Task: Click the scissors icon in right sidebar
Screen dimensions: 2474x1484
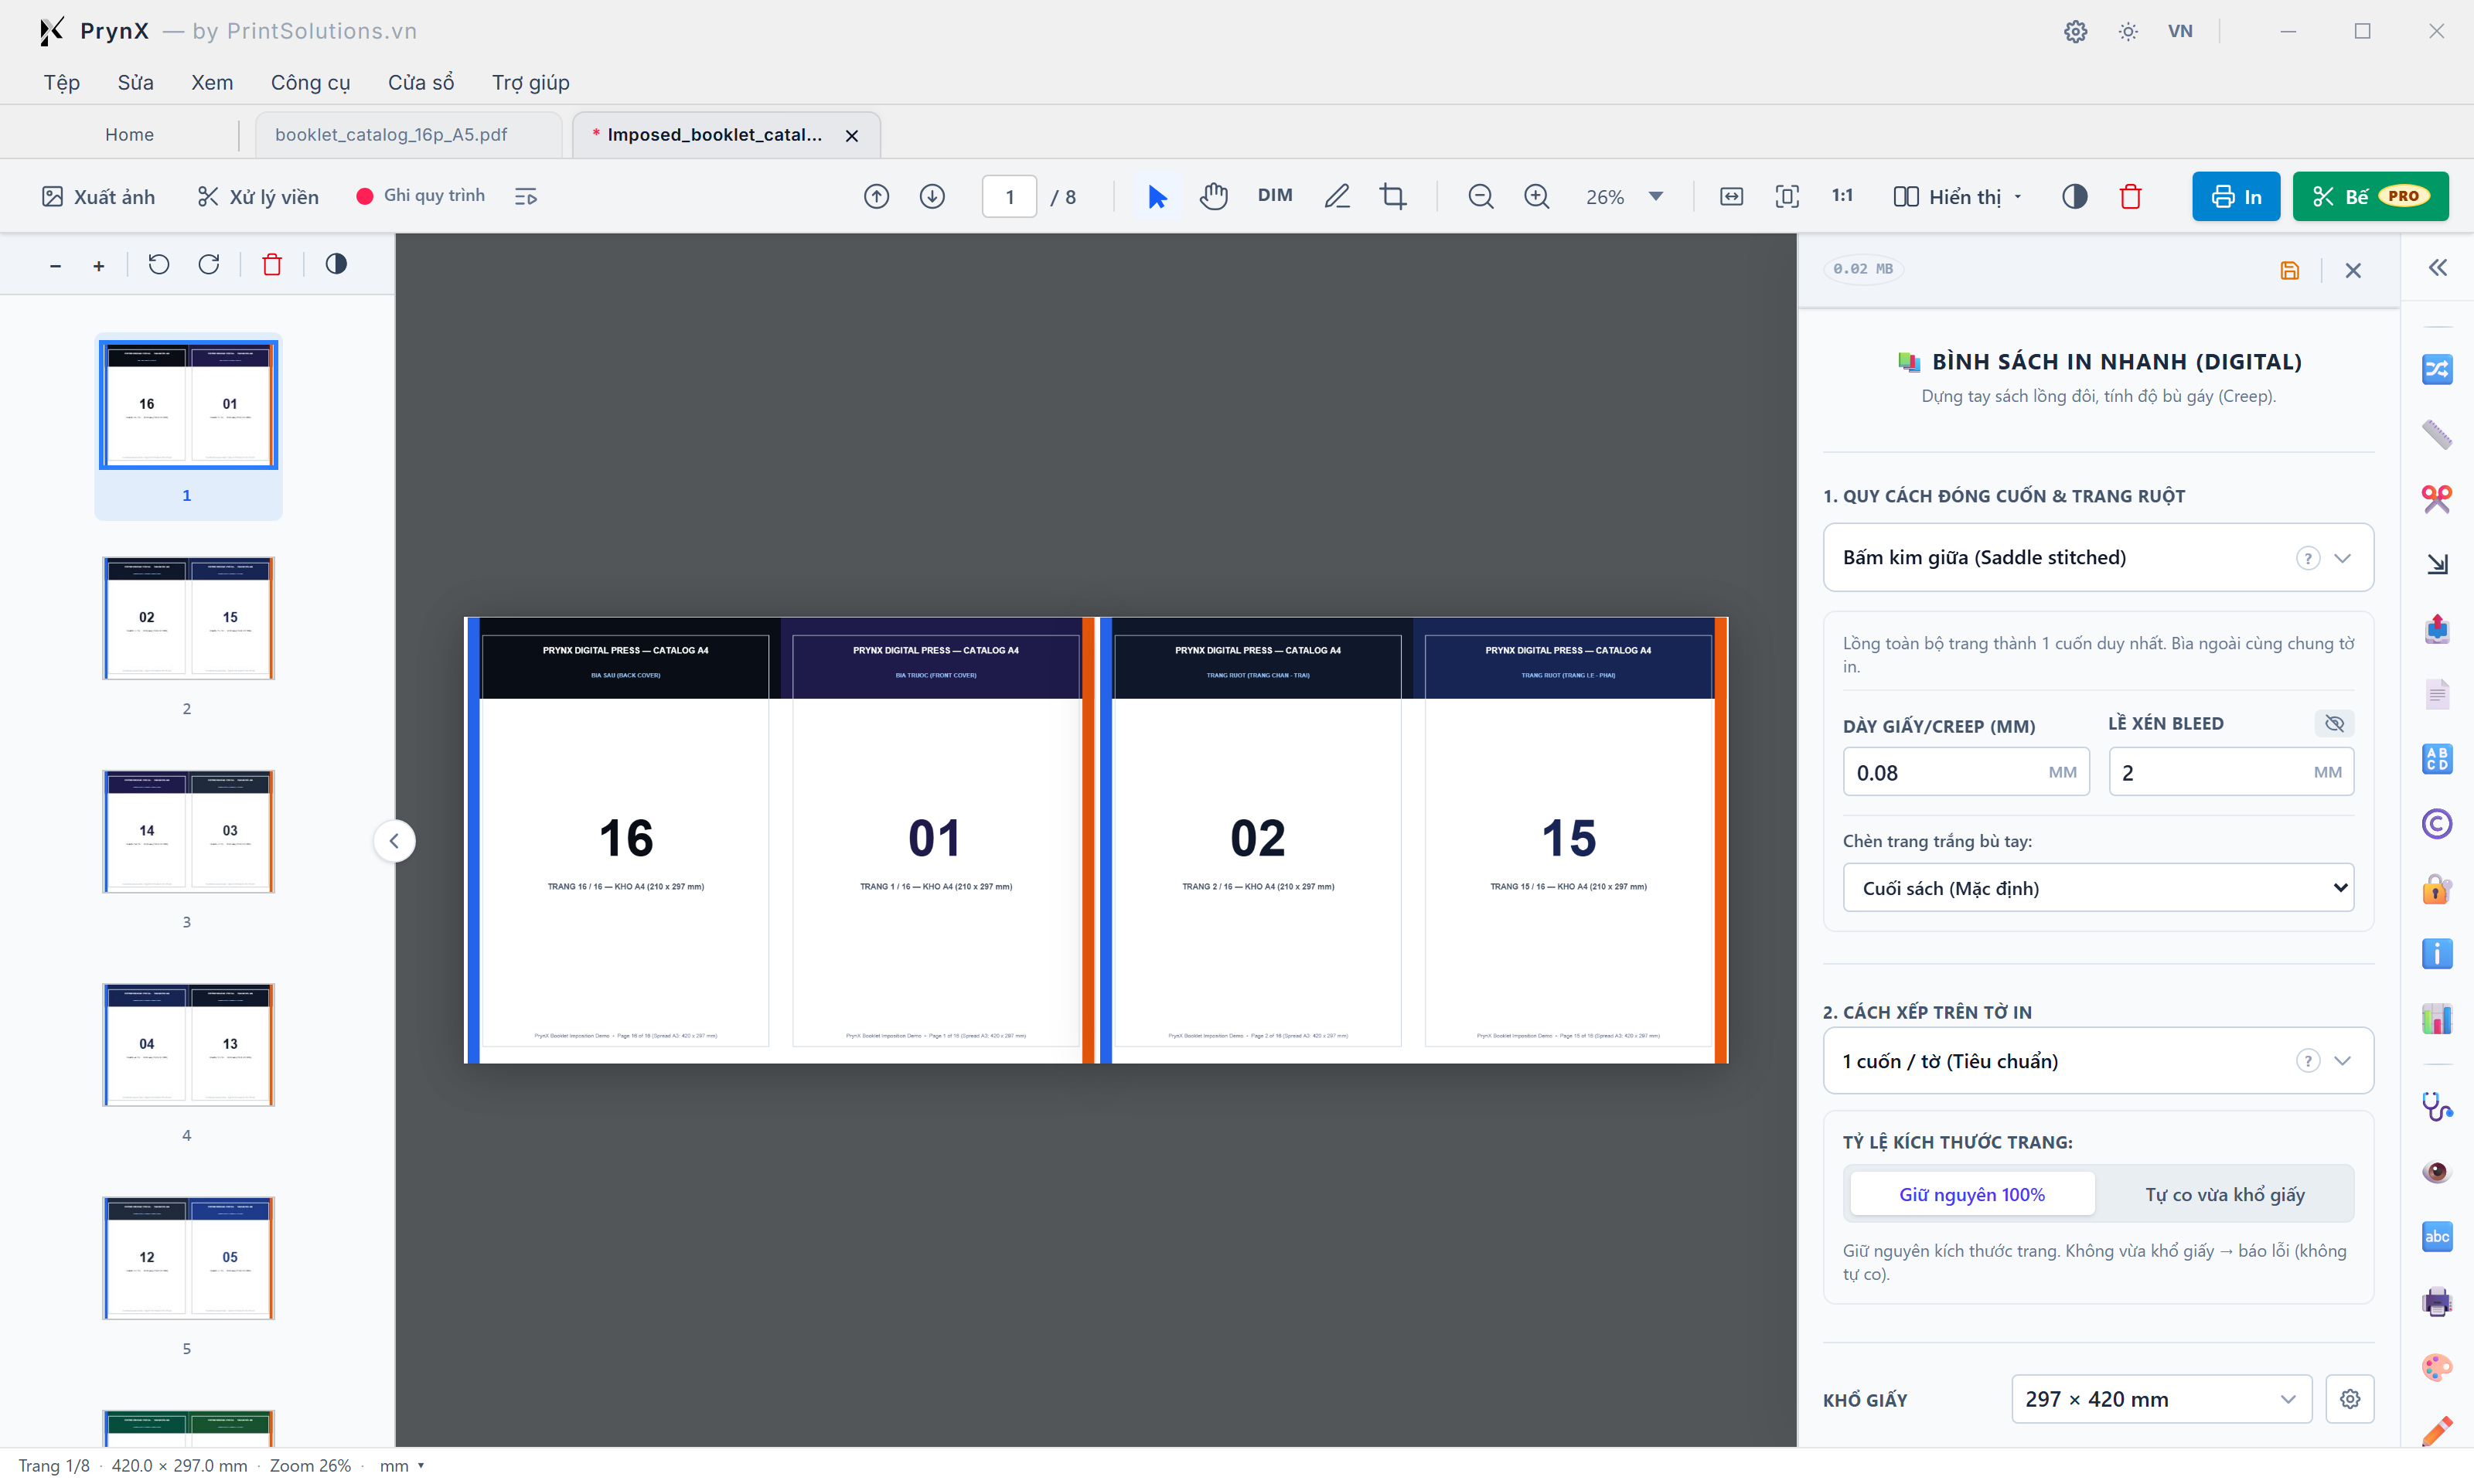Action: pyautogui.click(x=2436, y=499)
